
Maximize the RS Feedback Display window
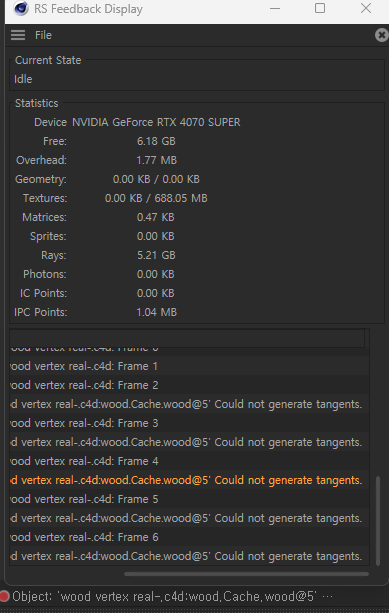coord(320,8)
